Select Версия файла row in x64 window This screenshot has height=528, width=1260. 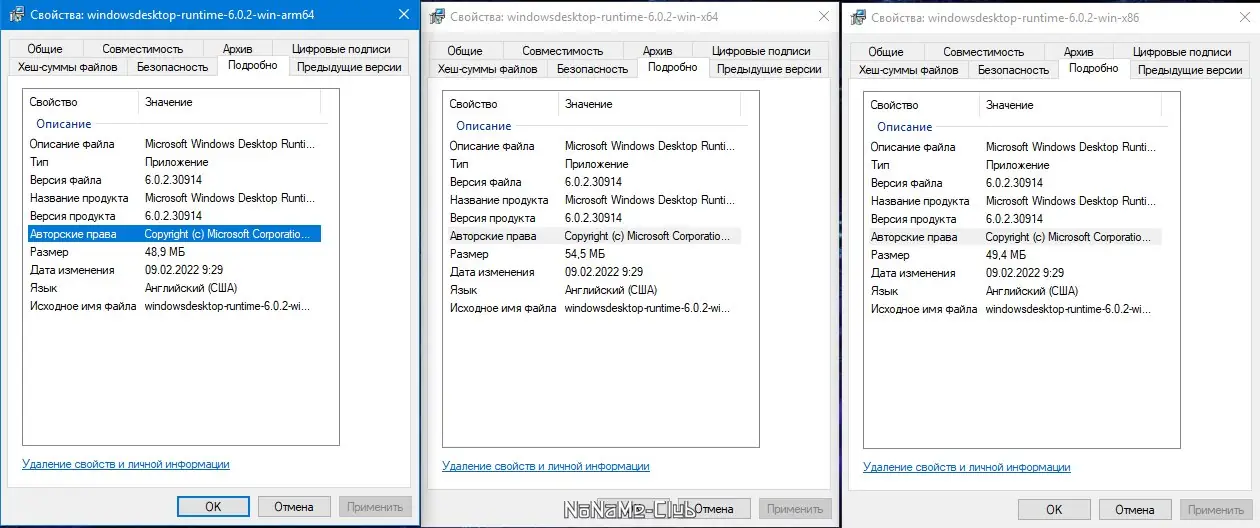tap(594, 182)
